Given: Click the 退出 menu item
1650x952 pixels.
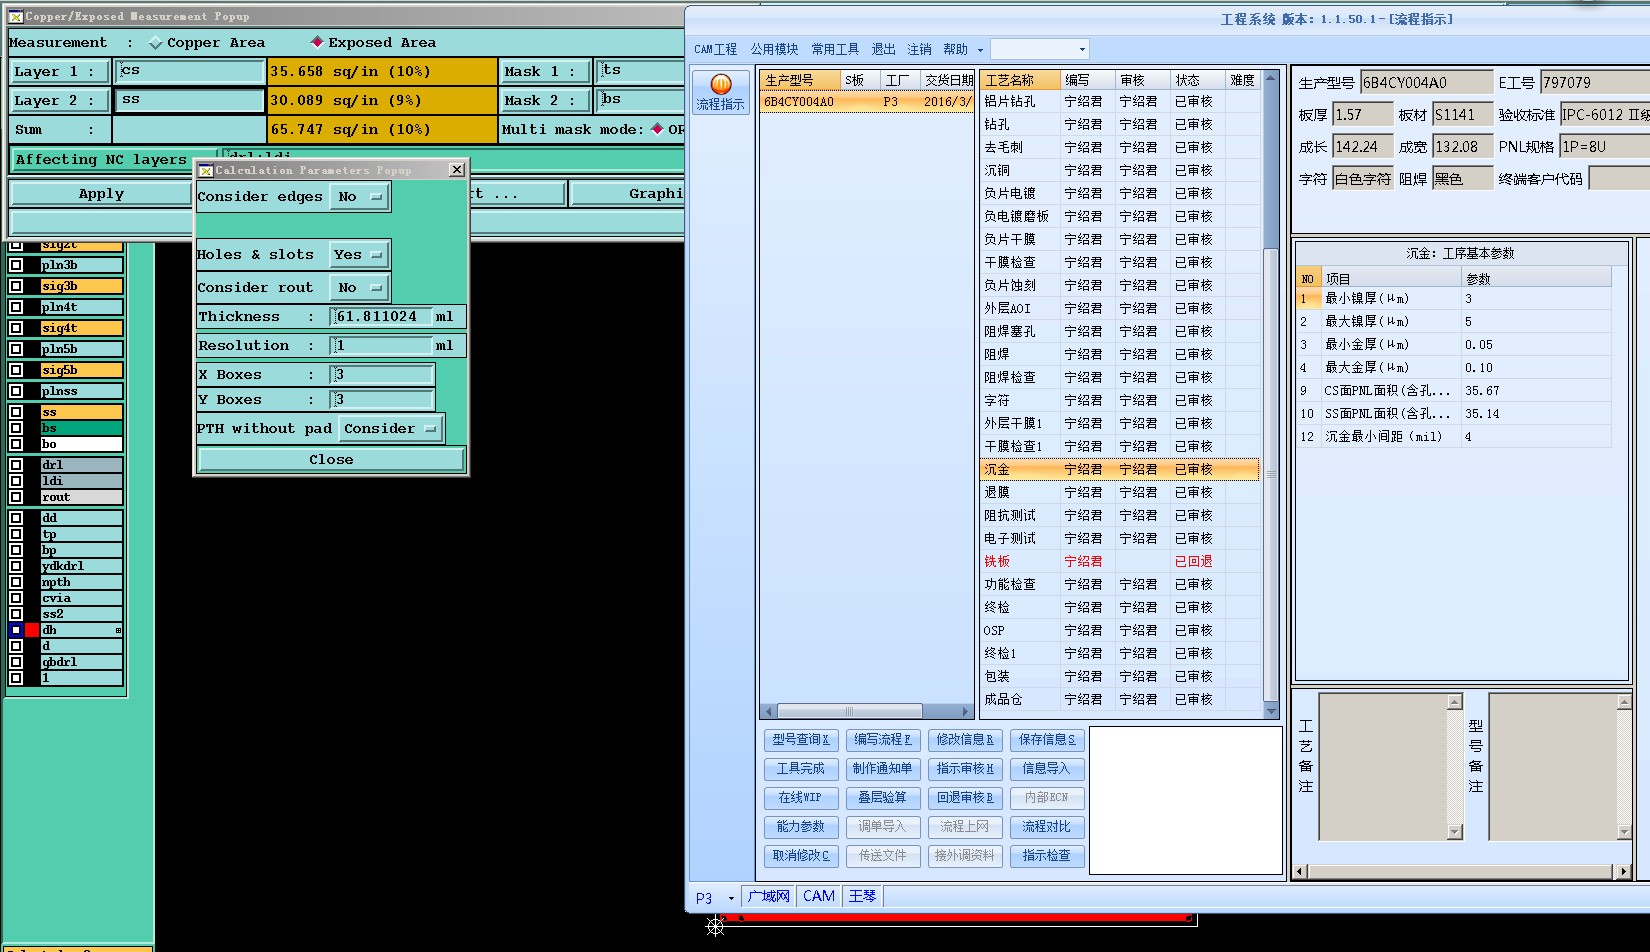Looking at the screenshot, I should tap(883, 49).
